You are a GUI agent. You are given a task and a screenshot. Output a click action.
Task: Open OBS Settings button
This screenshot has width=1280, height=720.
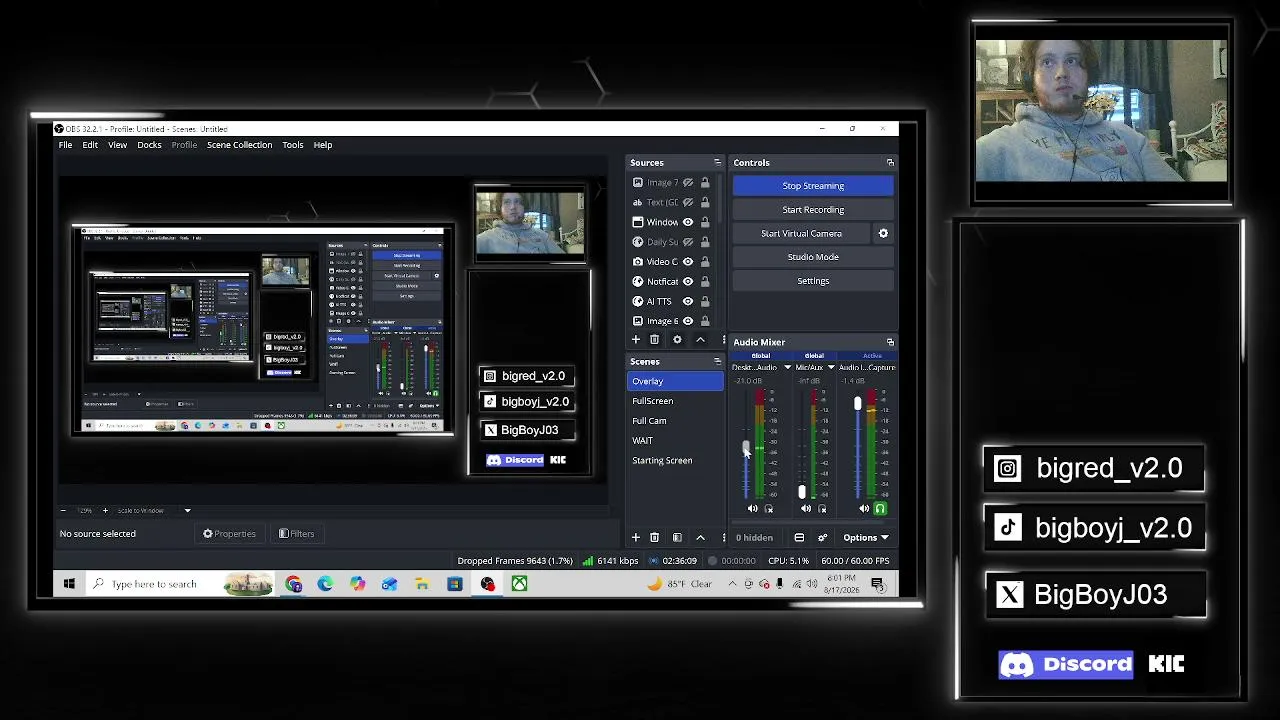point(813,281)
